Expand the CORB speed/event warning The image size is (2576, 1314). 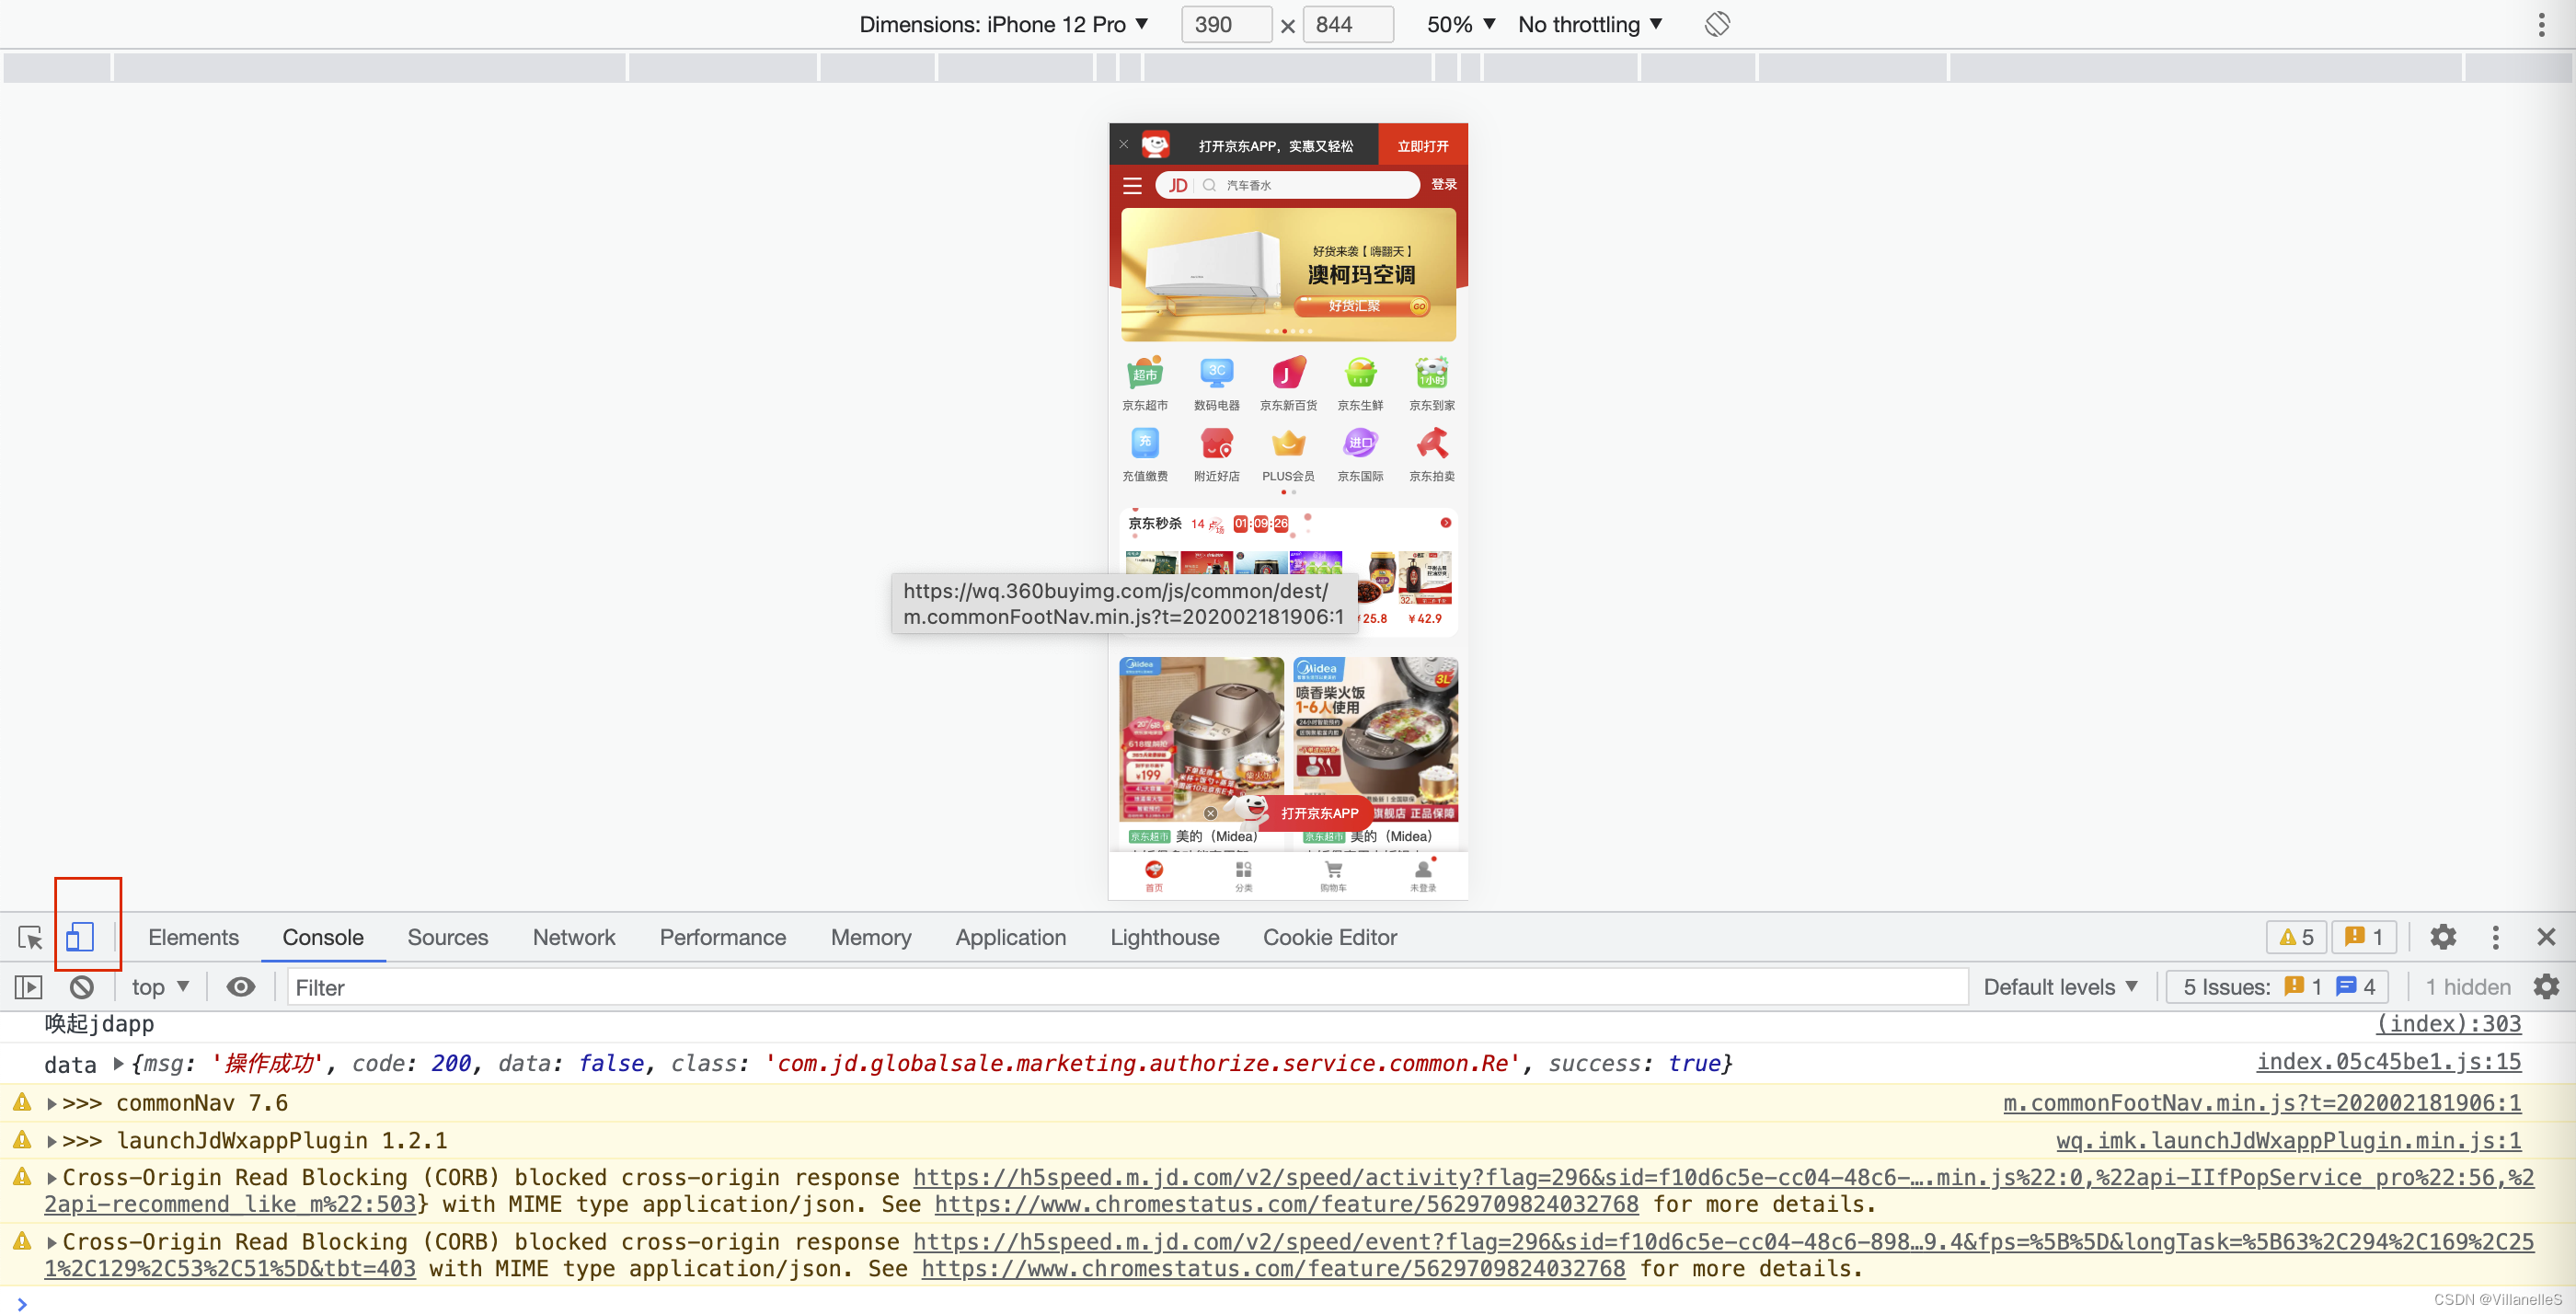[52, 1242]
